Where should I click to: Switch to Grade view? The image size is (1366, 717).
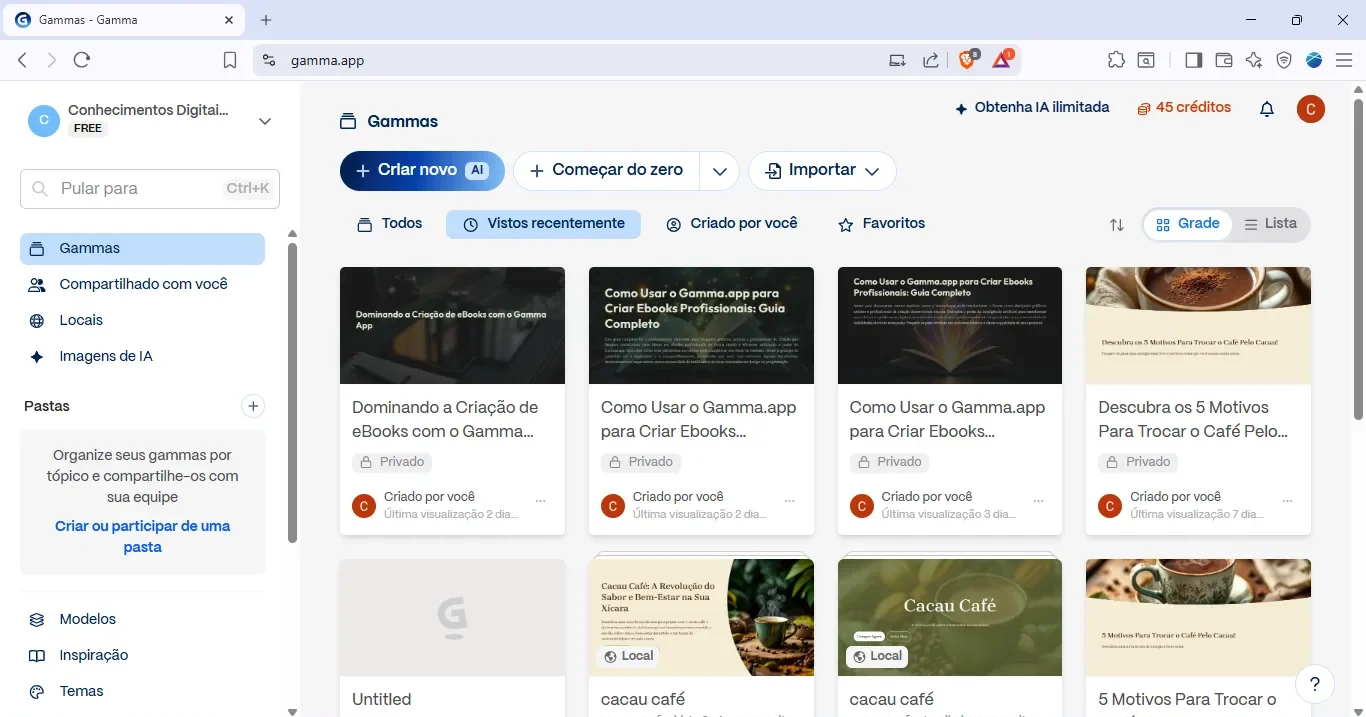pyautogui.click(x=1187, y=224)
